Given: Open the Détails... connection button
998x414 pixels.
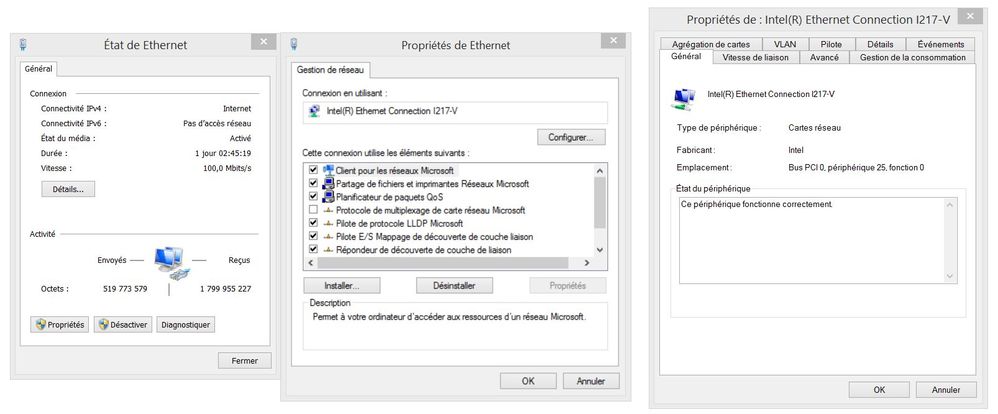Looking at the screenshot, I should pos(68,188).
